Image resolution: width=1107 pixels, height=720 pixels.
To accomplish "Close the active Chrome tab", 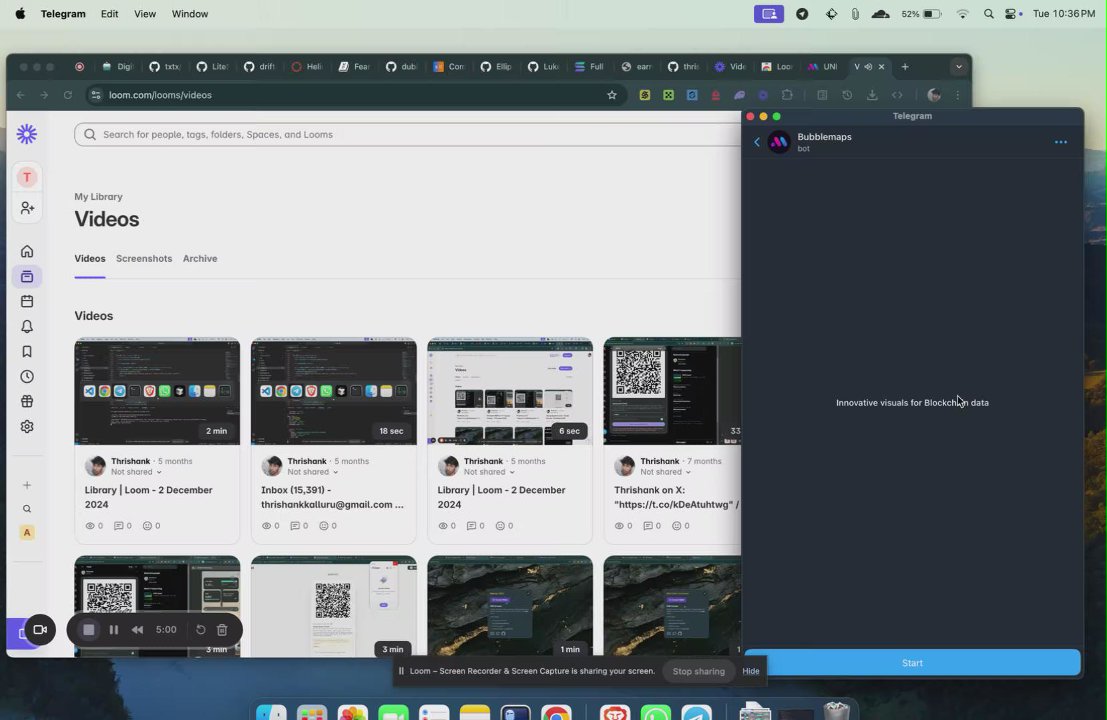I will 881,67.
